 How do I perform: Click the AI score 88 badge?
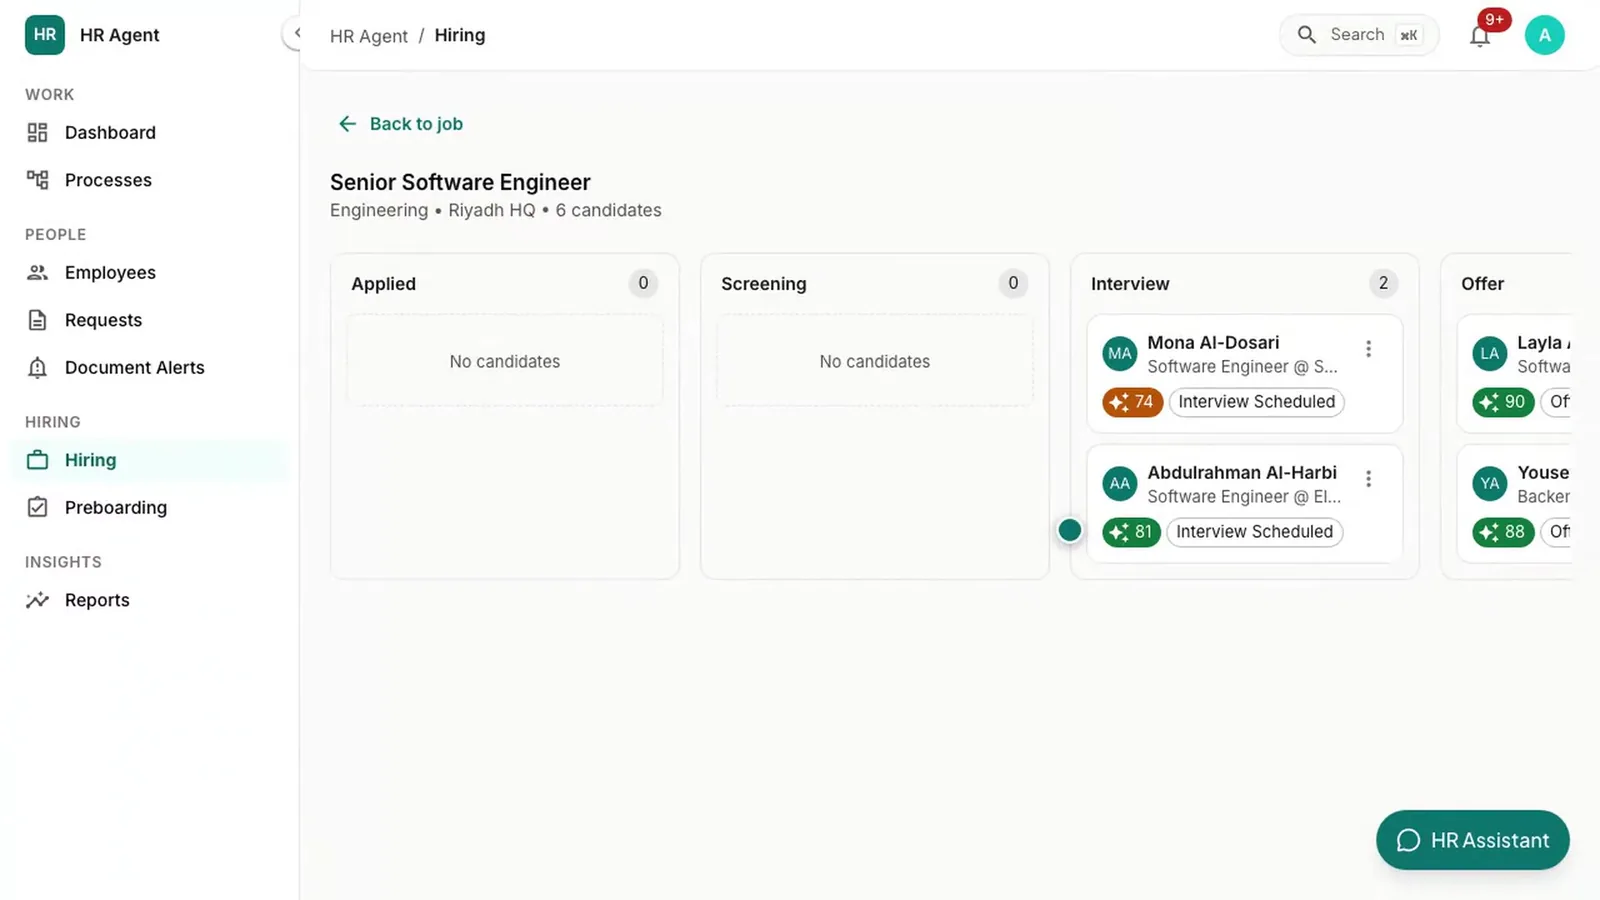pyautogui.click(x=1503, y=532)
